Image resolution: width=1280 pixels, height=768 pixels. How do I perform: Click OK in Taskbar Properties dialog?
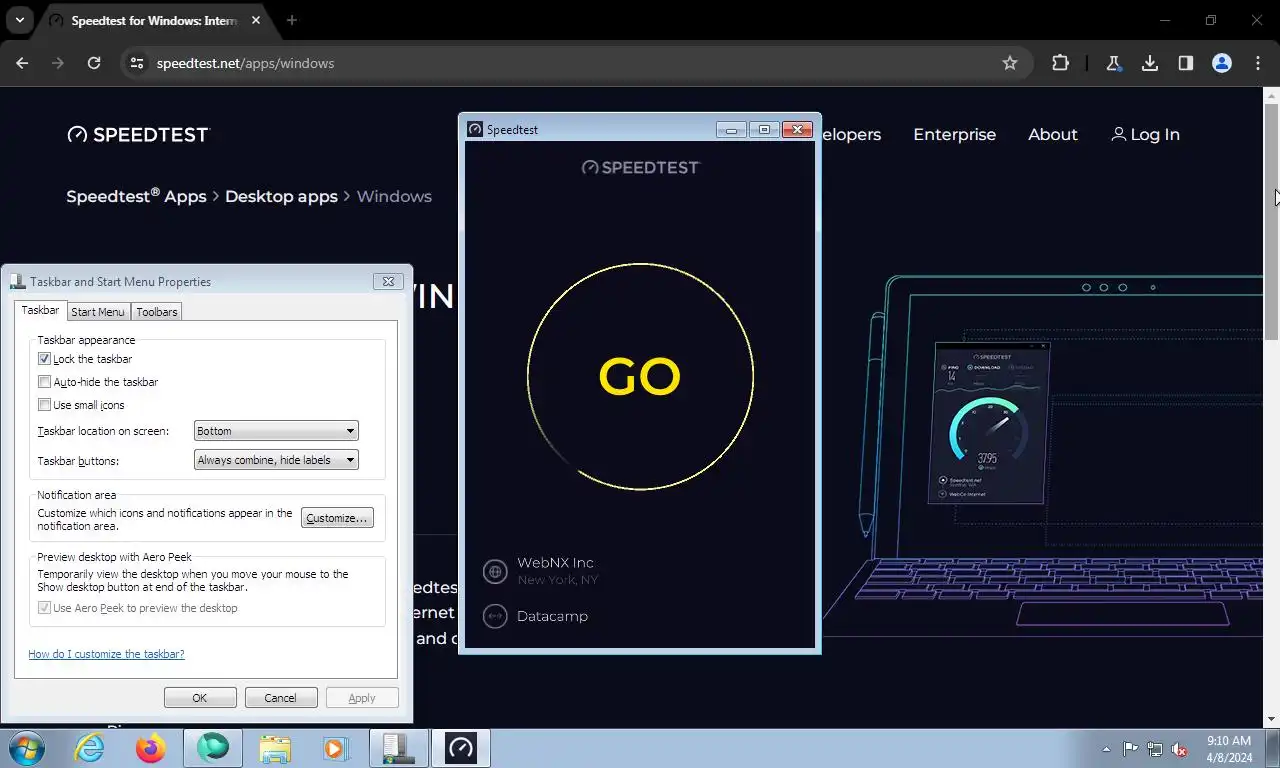coord(200,698)
